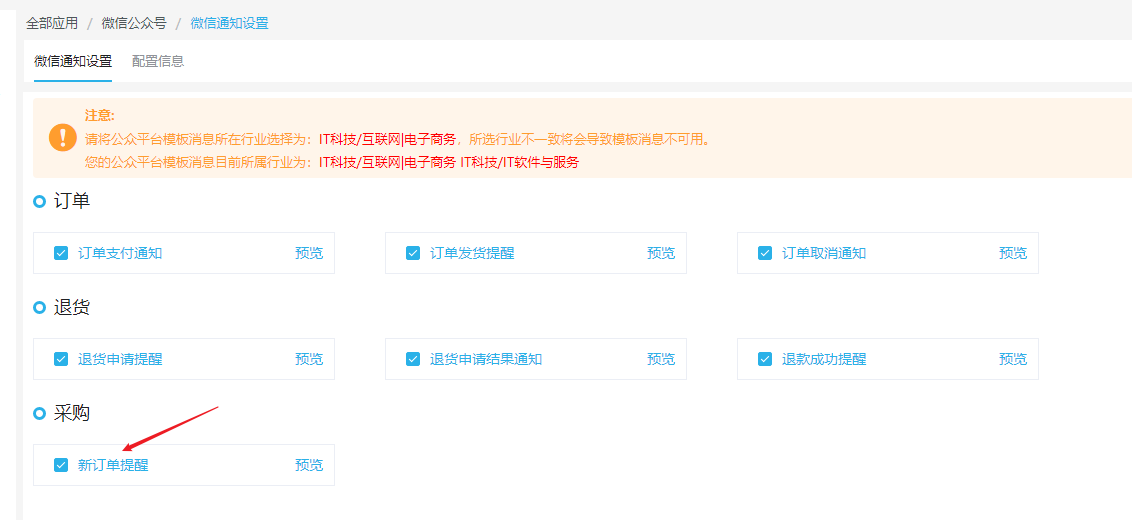Click the 退货 section circle bullet icon
The height and width of the screenshot is (520, 1132).
[x=40, y=308]
